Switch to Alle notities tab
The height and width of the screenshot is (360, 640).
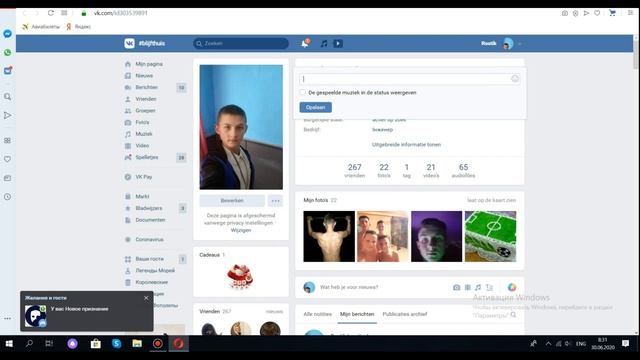pos(318,314)
